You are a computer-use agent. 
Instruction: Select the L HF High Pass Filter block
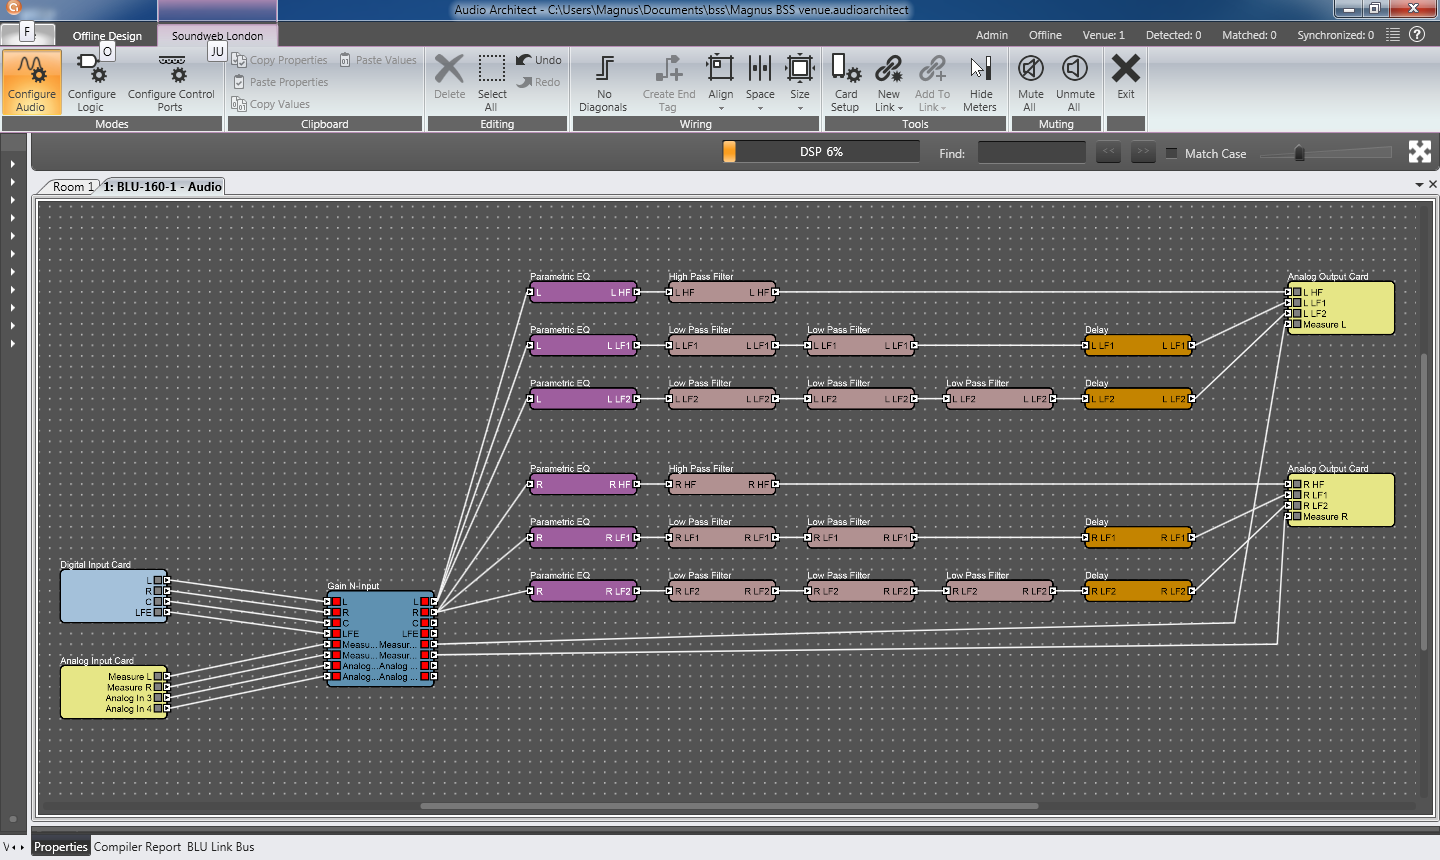tap(722, 292)
